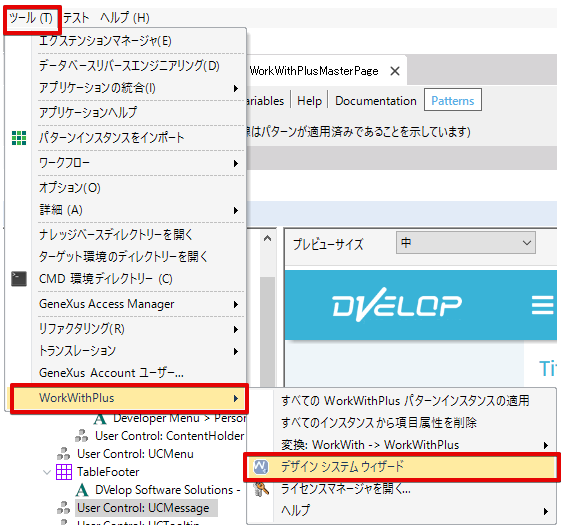Image resolution: width=566 pixels, height=525 pixels.
Task: Open the Documentation tab
Action: point(376,101)
